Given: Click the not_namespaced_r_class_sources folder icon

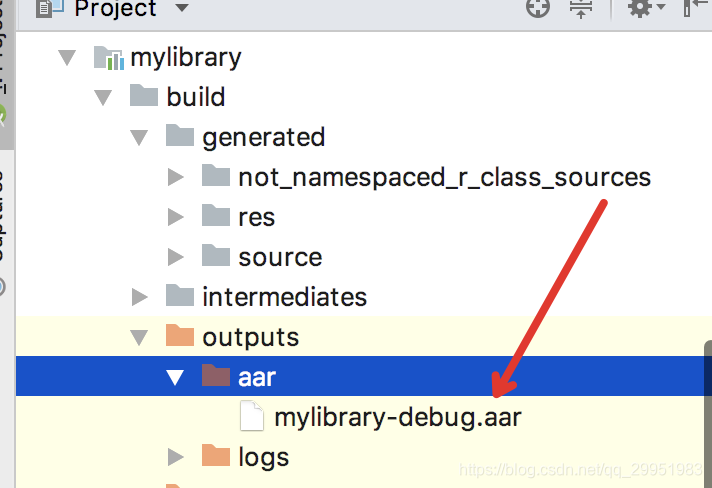Looking at the screenshot, I should click(x=216, y=175).
